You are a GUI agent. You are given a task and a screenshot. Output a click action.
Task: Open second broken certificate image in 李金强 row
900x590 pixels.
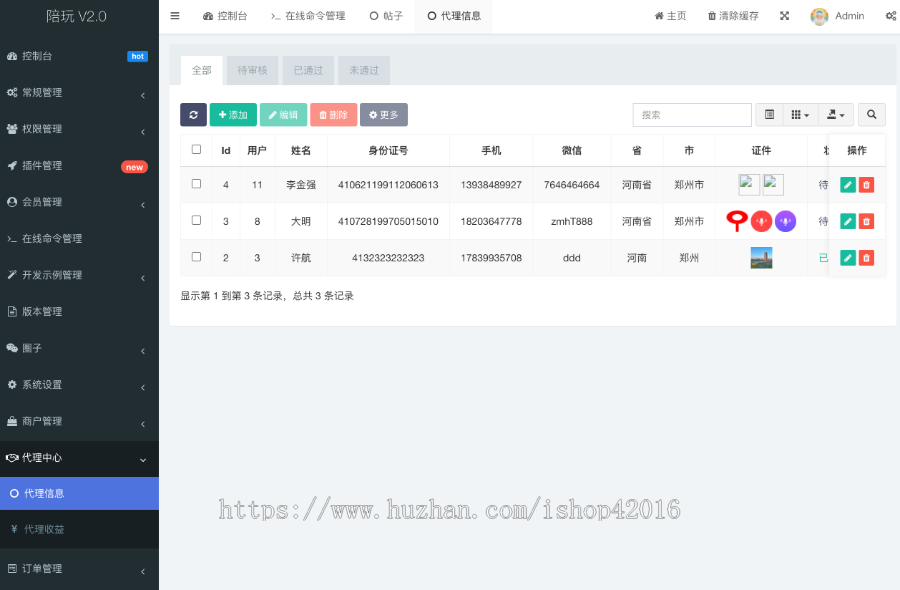click(x=773, y=185)
